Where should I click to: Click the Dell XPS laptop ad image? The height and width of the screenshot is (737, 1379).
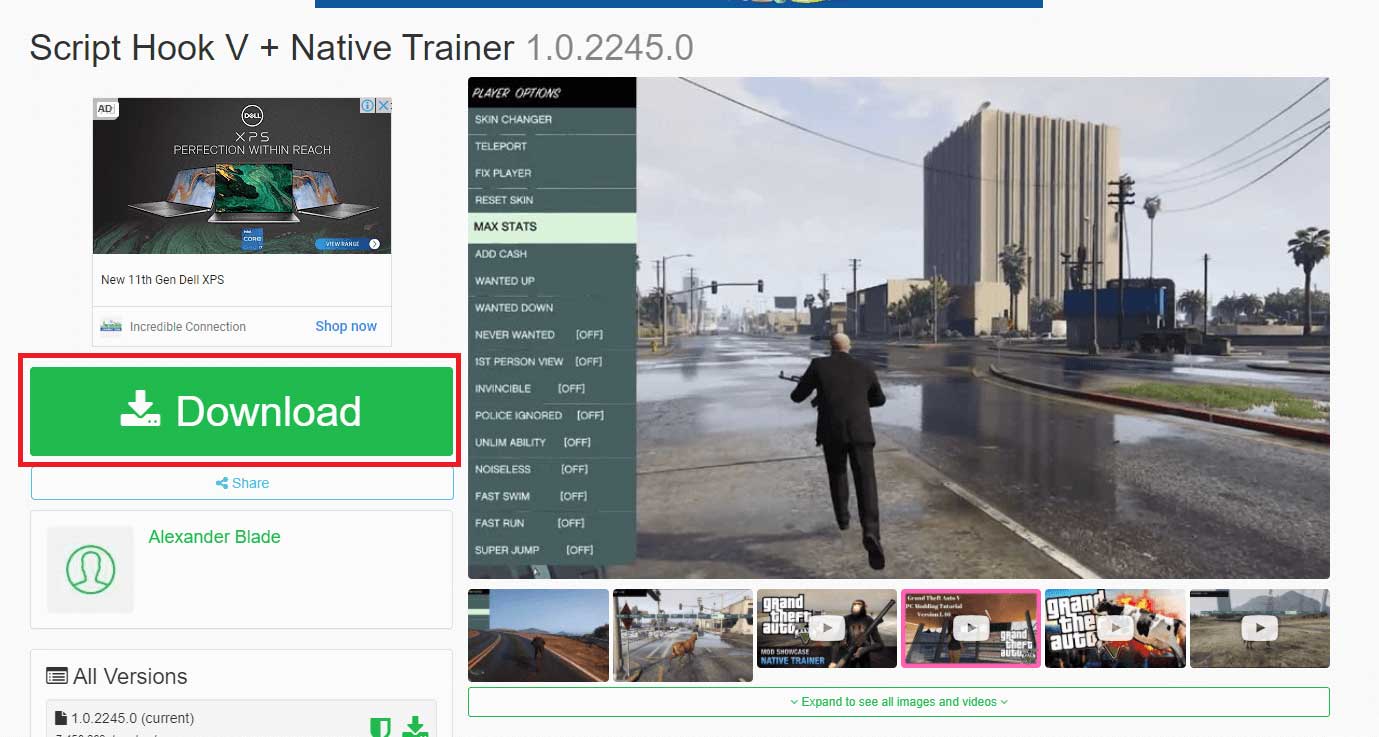tap(242, 176)
